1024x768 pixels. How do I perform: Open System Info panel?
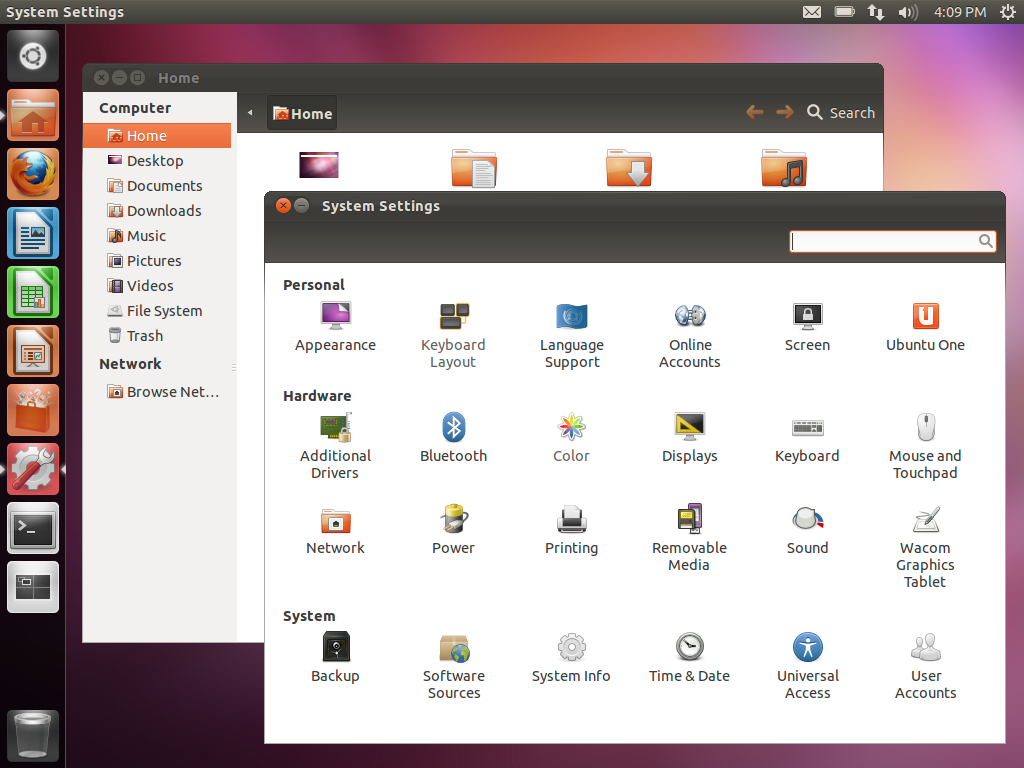pyautogui.click(x=571, y=658)
